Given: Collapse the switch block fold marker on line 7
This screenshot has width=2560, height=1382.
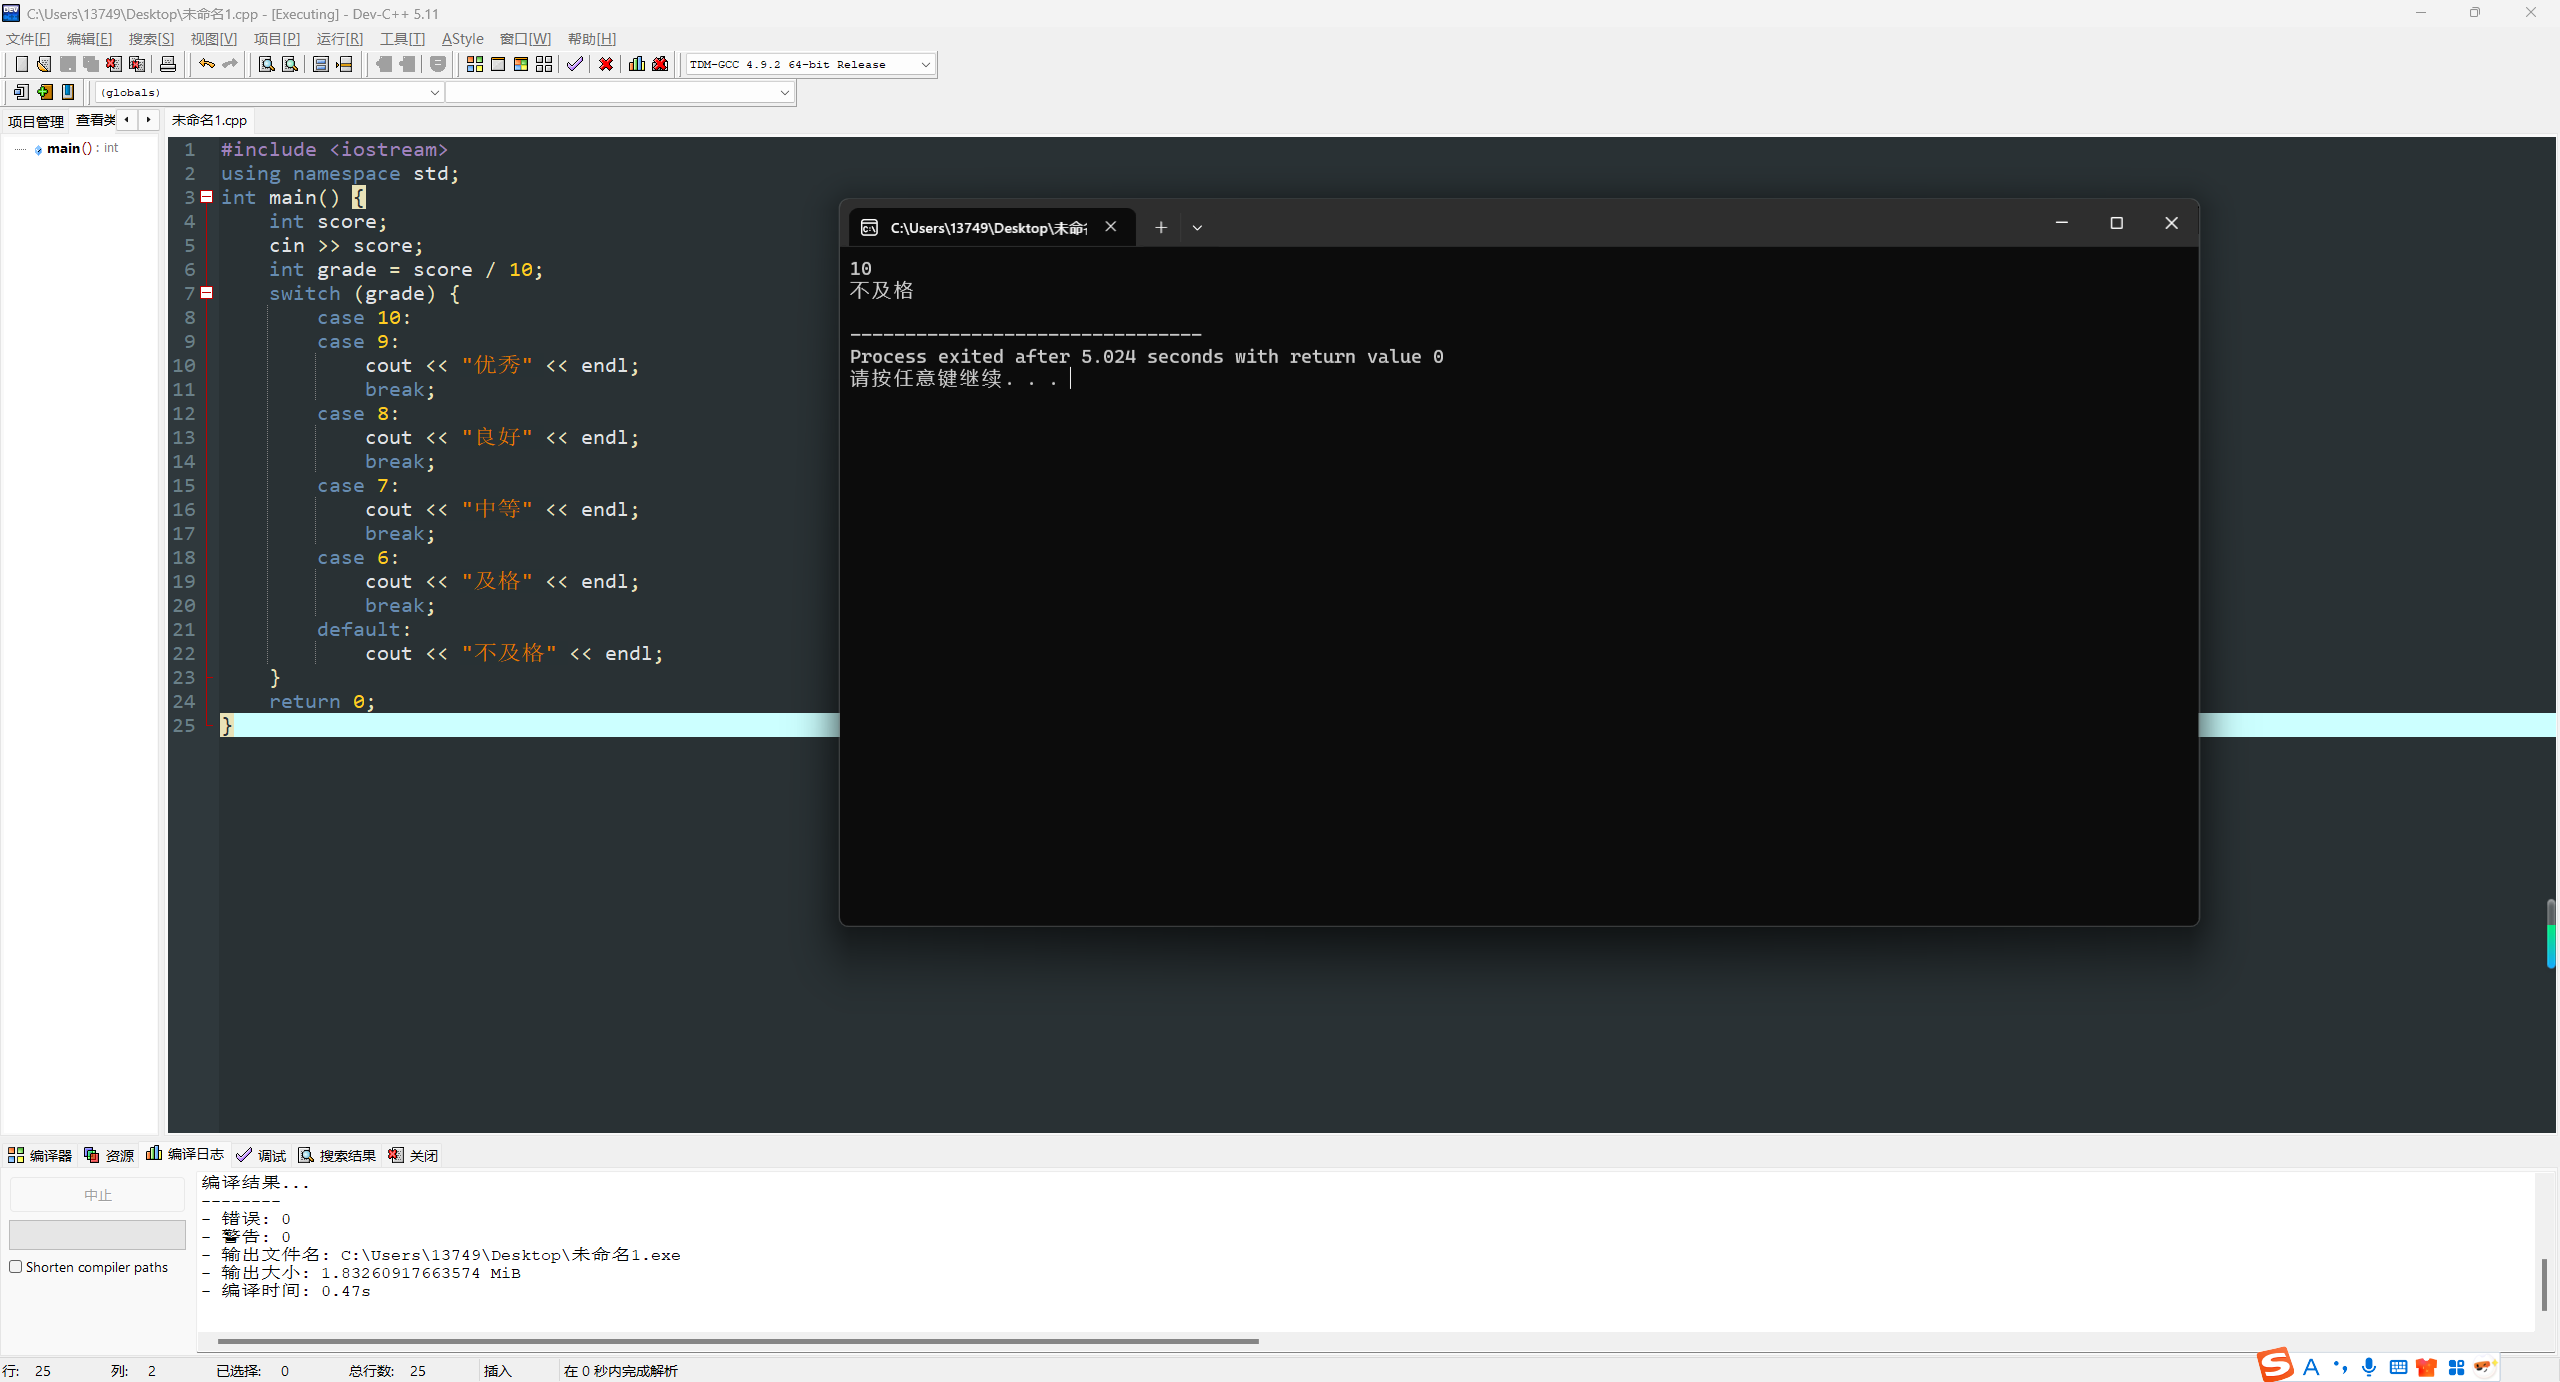Looking at the screenshot, I should 207,293.
